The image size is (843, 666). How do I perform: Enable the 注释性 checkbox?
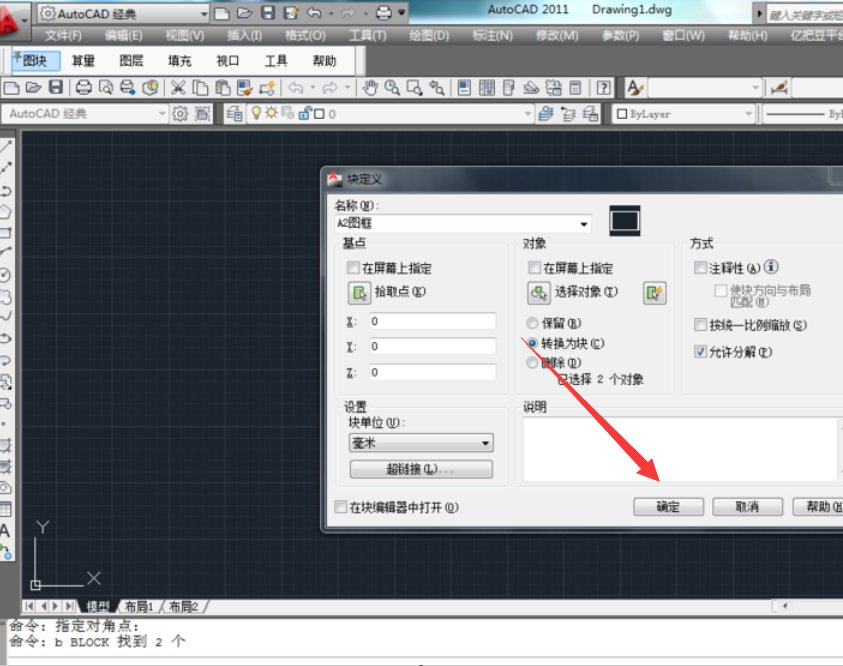(700, 268)
